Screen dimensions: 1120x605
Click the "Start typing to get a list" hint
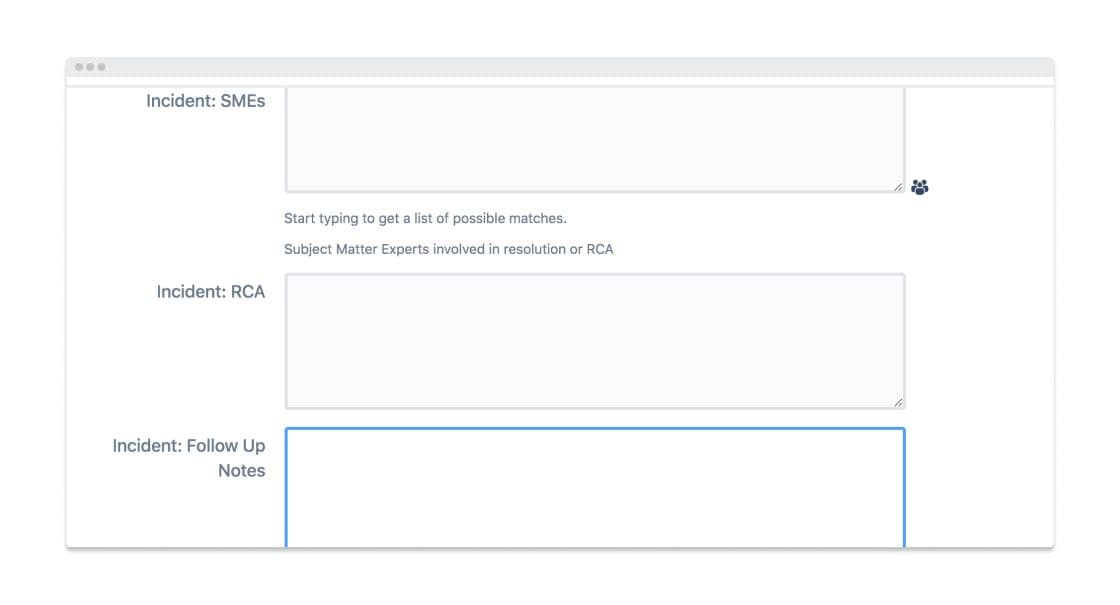(x=425, y=218)
